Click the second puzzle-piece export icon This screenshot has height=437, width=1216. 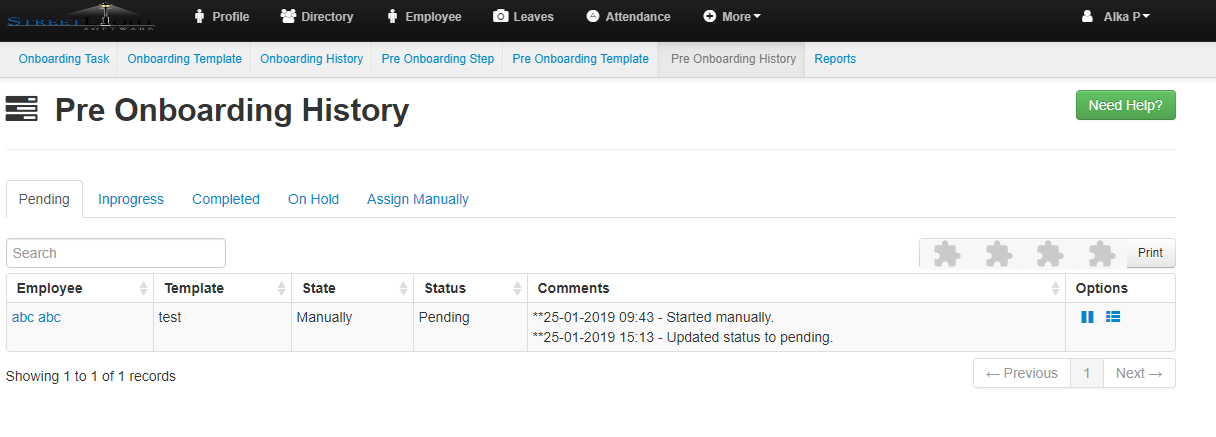tap(998, 254)
